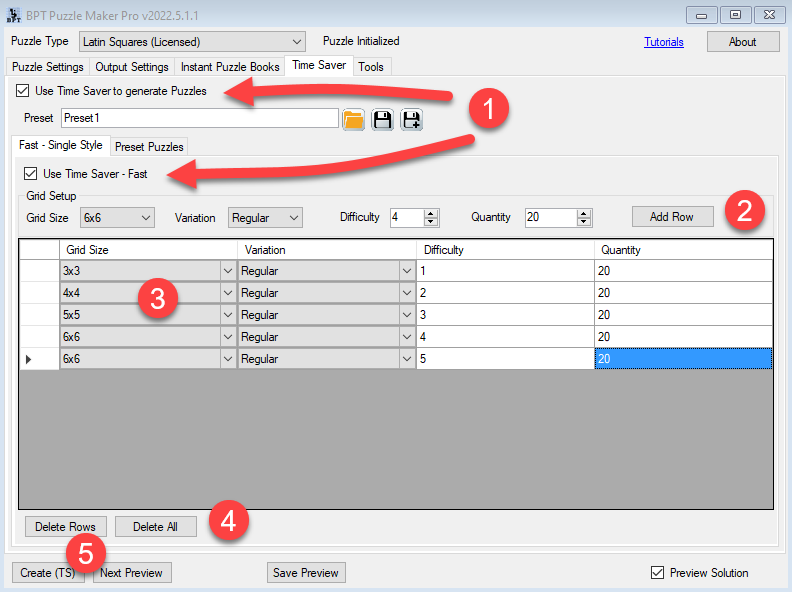Disable the Preview Solution checkbox
This screenshot has width=792, height=592.
[x=657, y=573]
